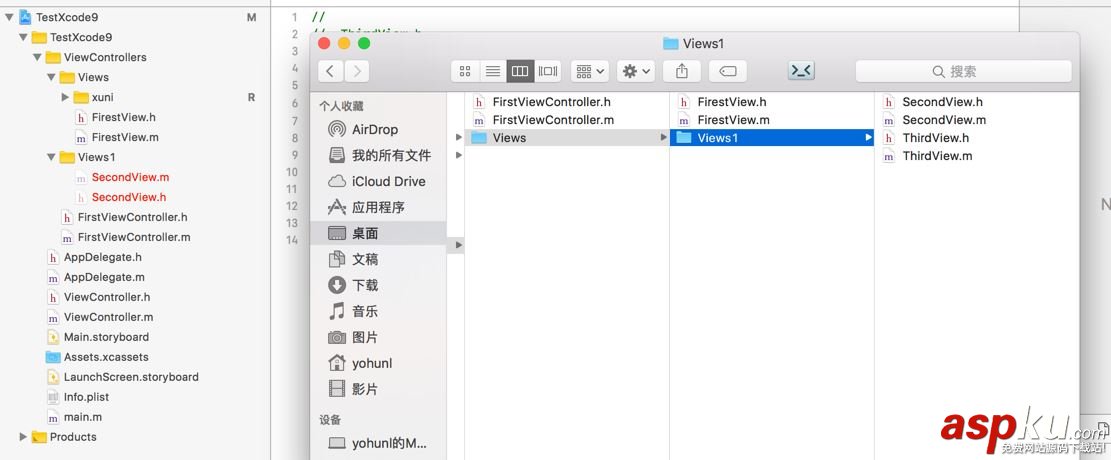Switch Finder to column view
Image resolution: width=1111 pixels, height=460 pixels.
520,71
